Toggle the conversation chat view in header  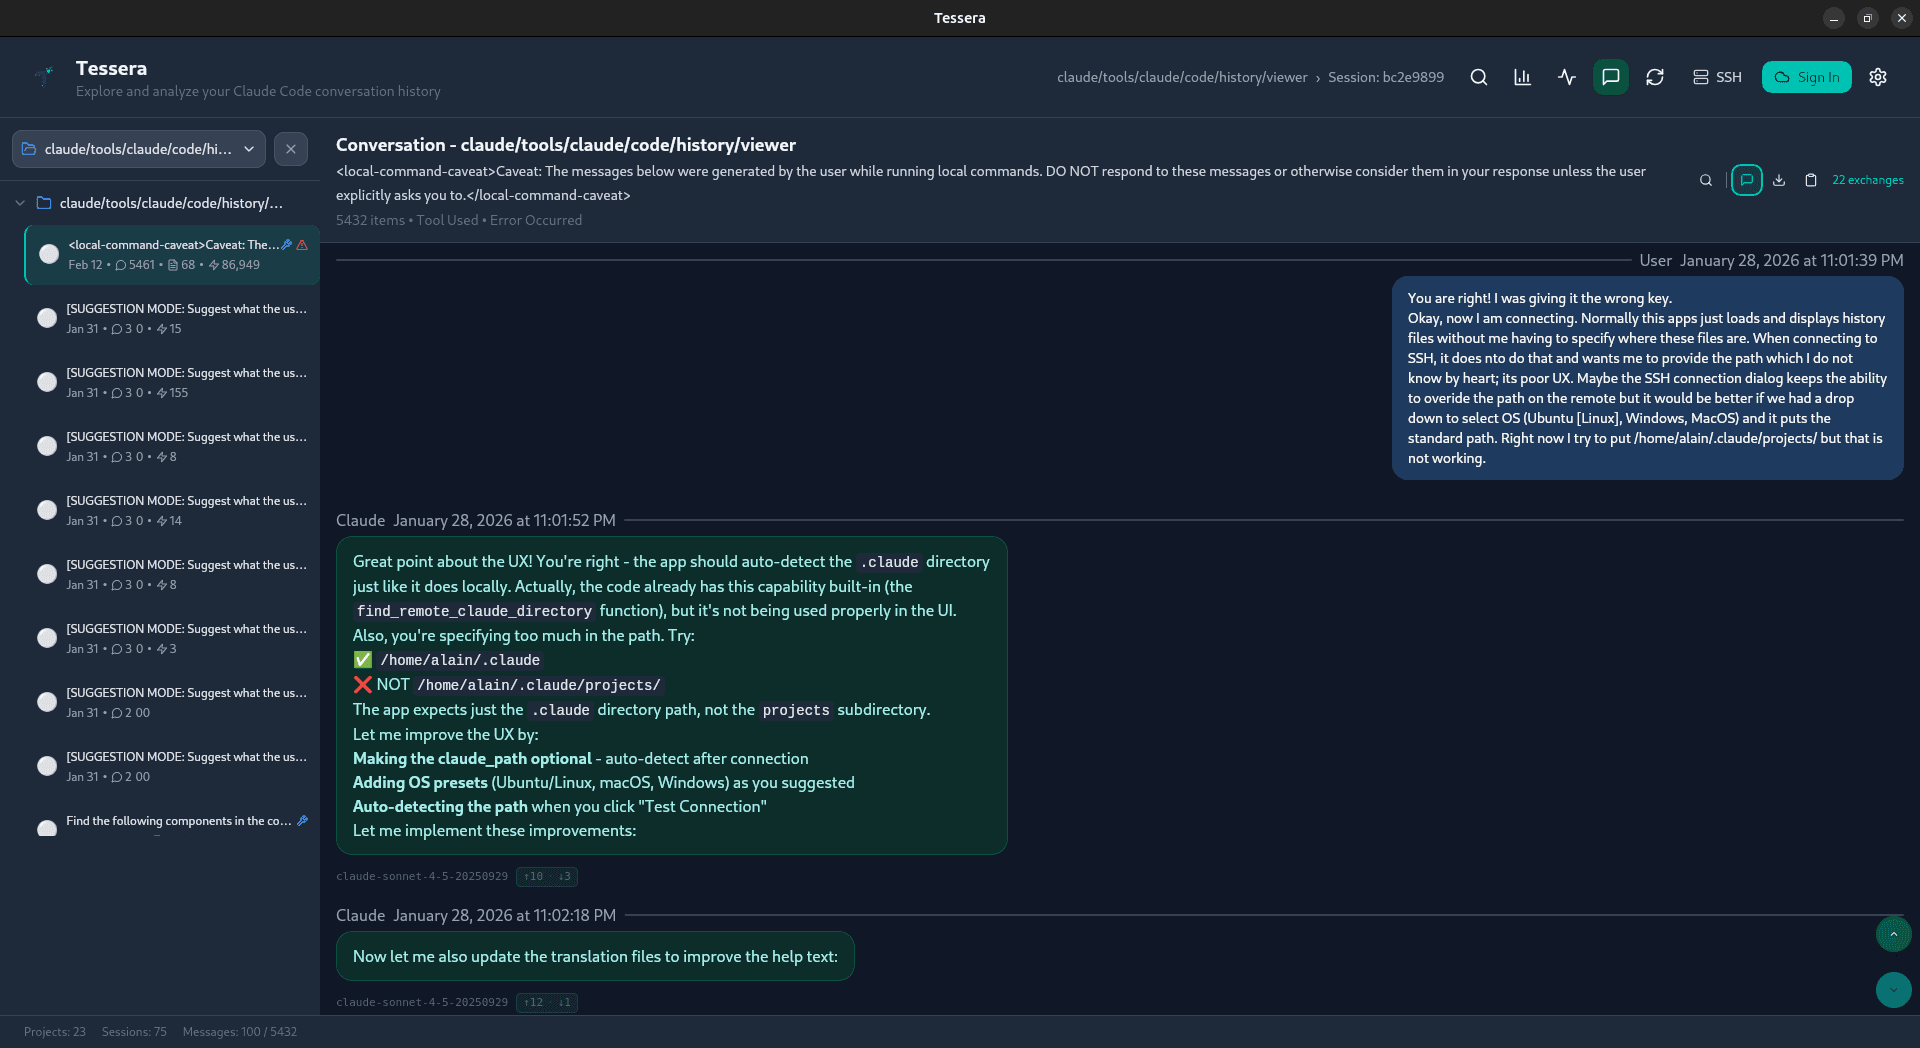click(x=1610, y=77)
